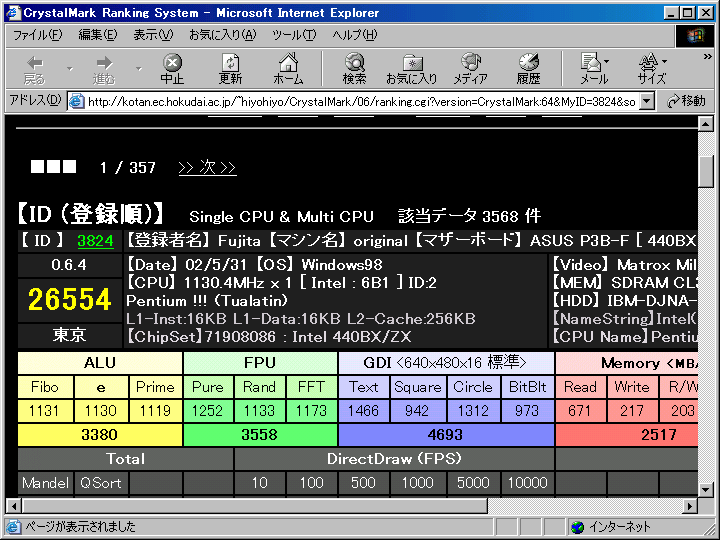
Task: Open the forward button history dropdown
Action: pos(138,69)
